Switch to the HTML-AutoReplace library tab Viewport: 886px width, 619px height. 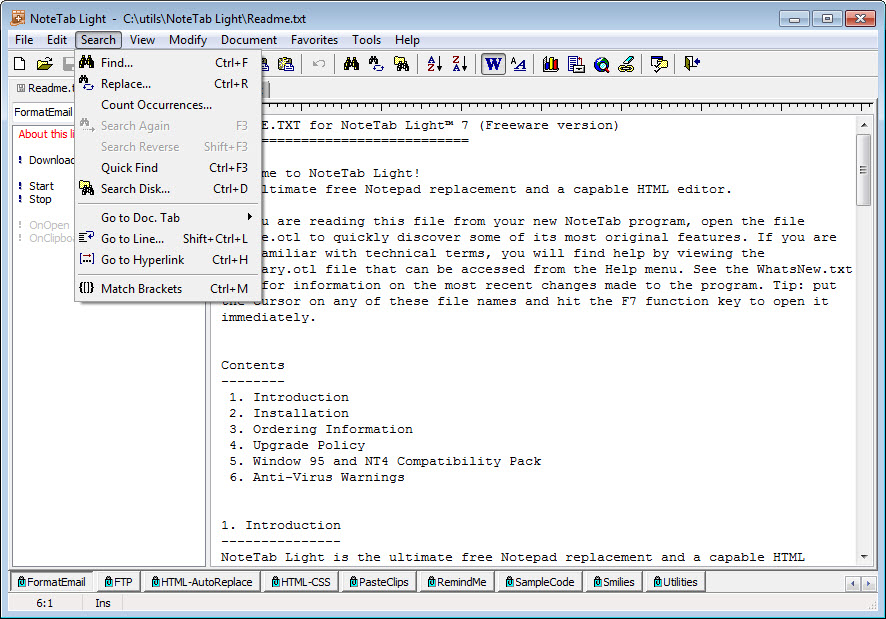click(x=202, y=582)
